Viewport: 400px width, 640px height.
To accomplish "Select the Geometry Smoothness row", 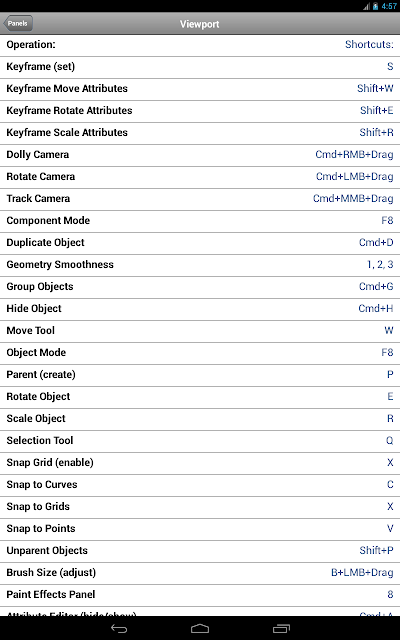I will (x=200, y=265).
